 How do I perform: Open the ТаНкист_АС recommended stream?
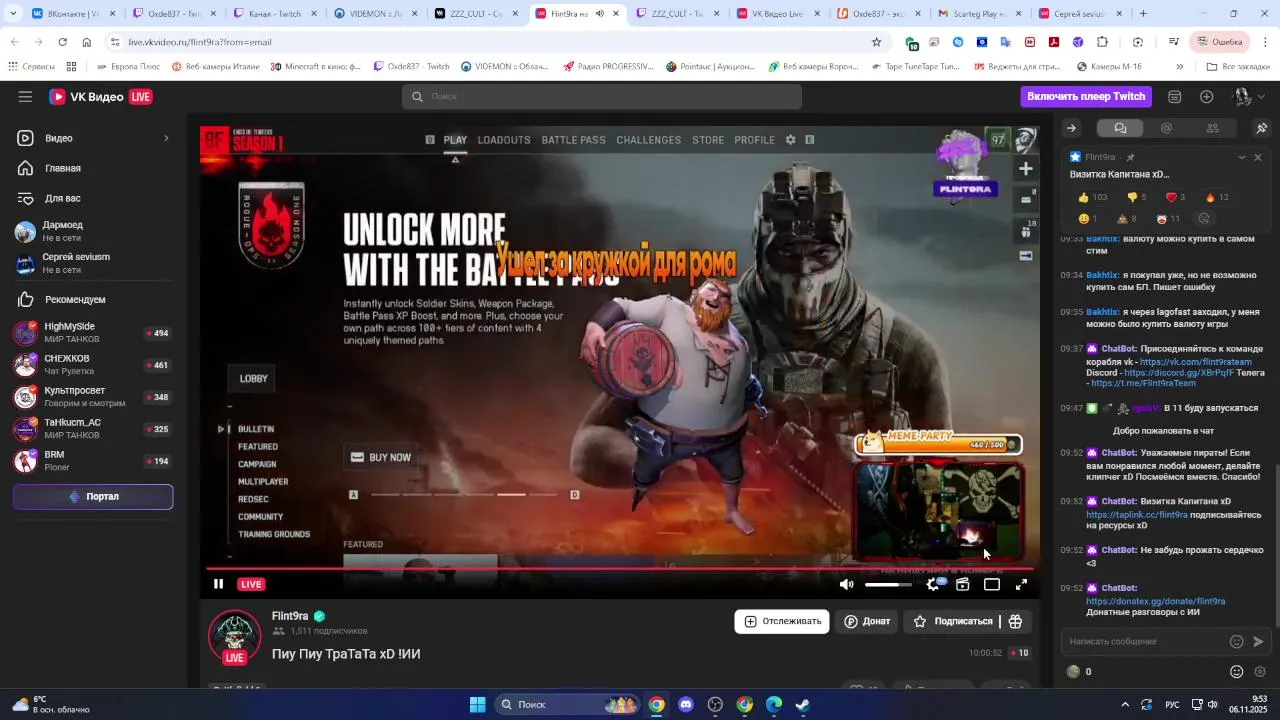(93, 429)
